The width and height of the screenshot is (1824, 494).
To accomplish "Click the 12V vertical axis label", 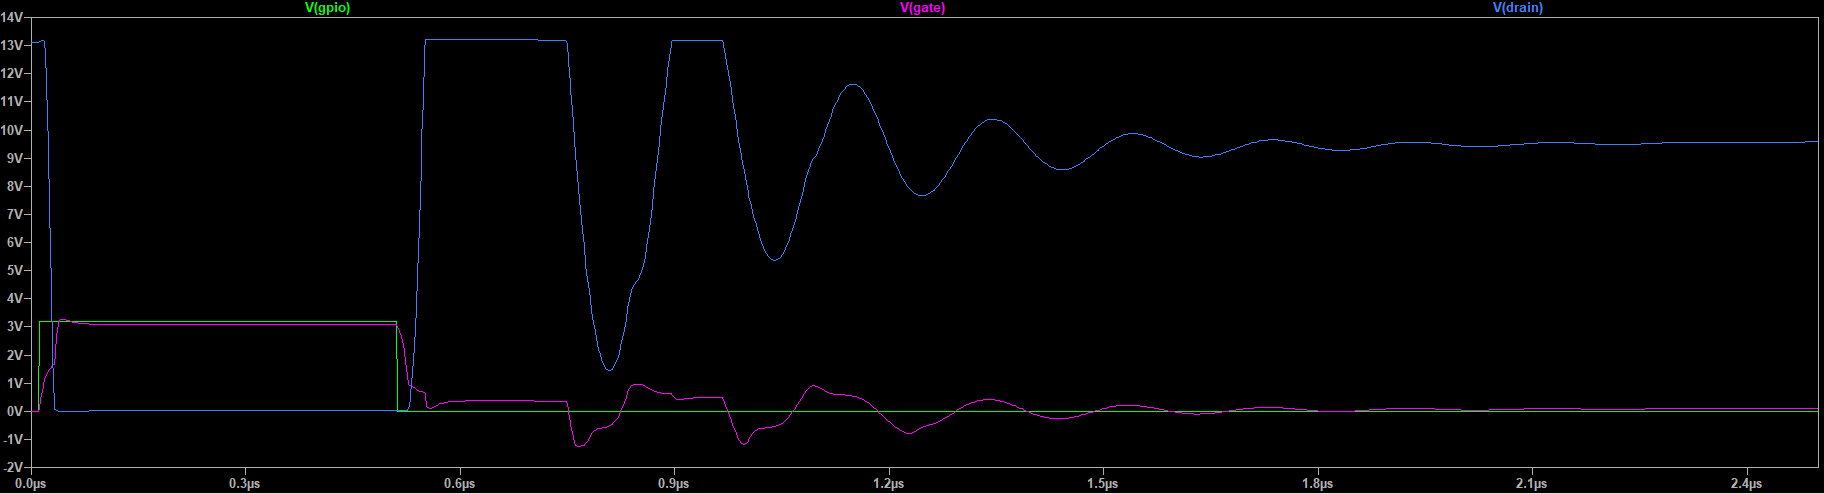I will 12,74.
